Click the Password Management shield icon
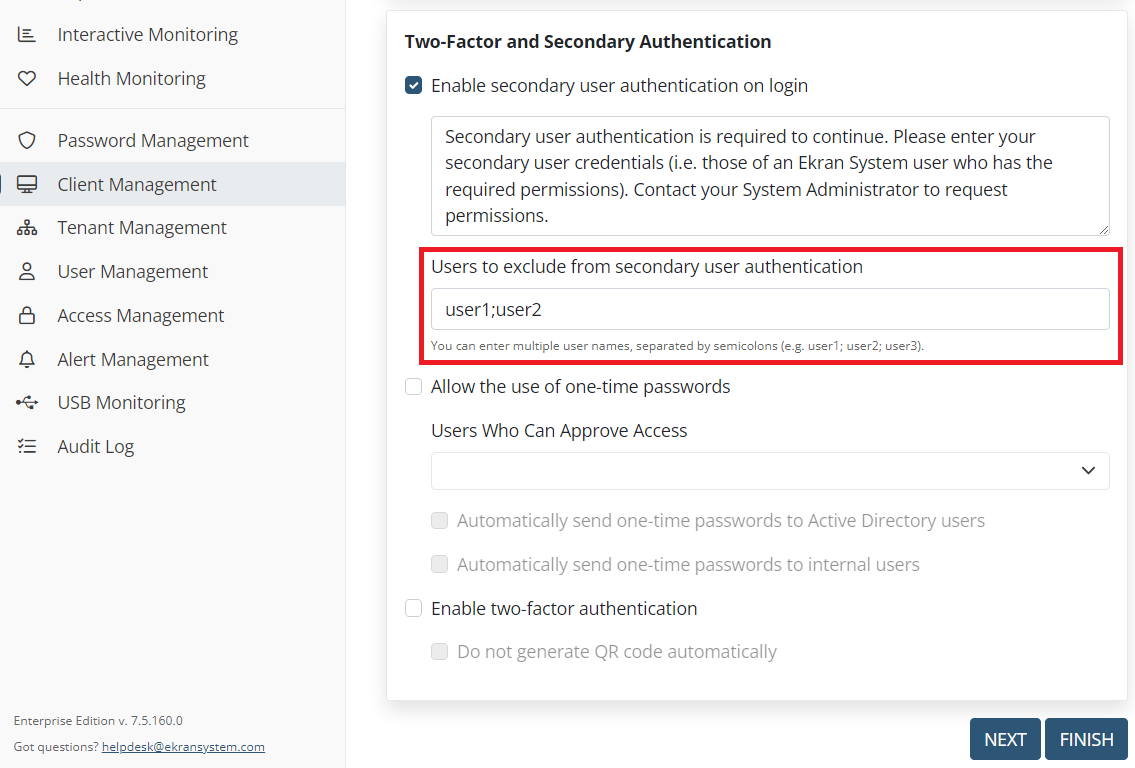Viewport: 1135px width, 768px height. [x=27, y=141]
